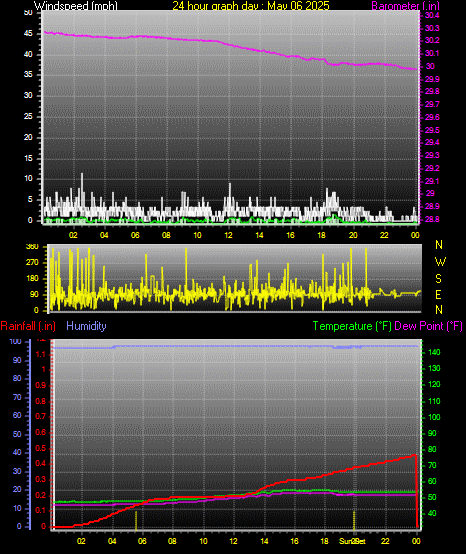The height and width of the screenshot is (554, 466).
Task: Select the 29.9 value on barometer axis
Action: (432, 79)
